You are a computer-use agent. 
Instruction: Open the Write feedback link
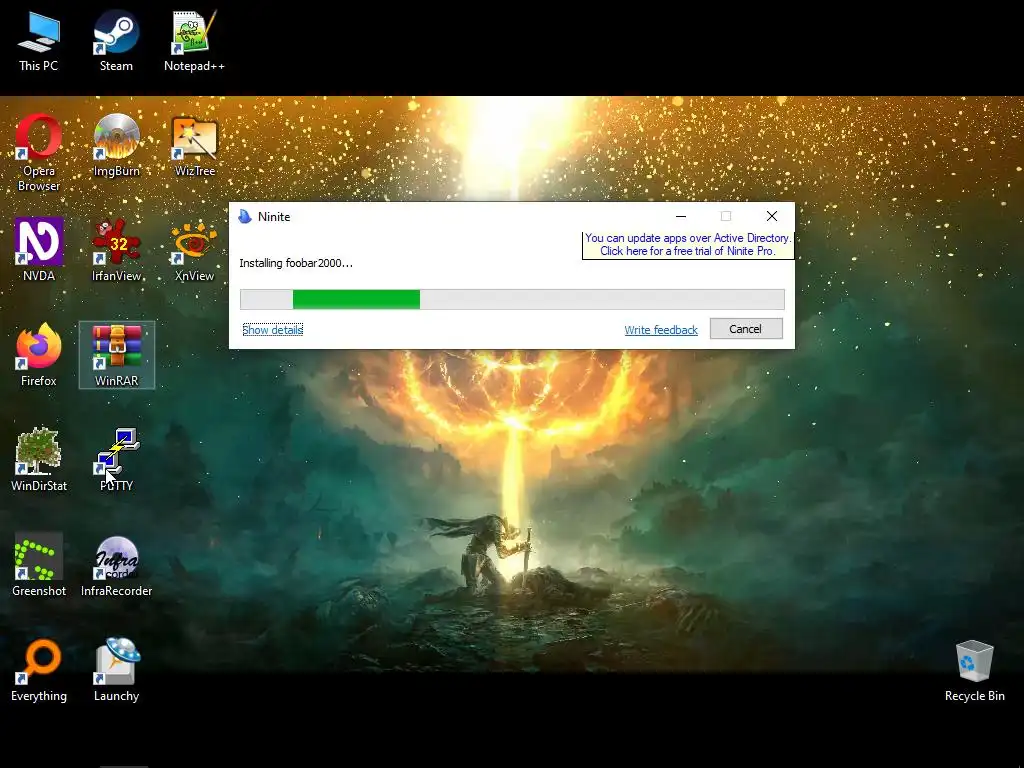661,330
